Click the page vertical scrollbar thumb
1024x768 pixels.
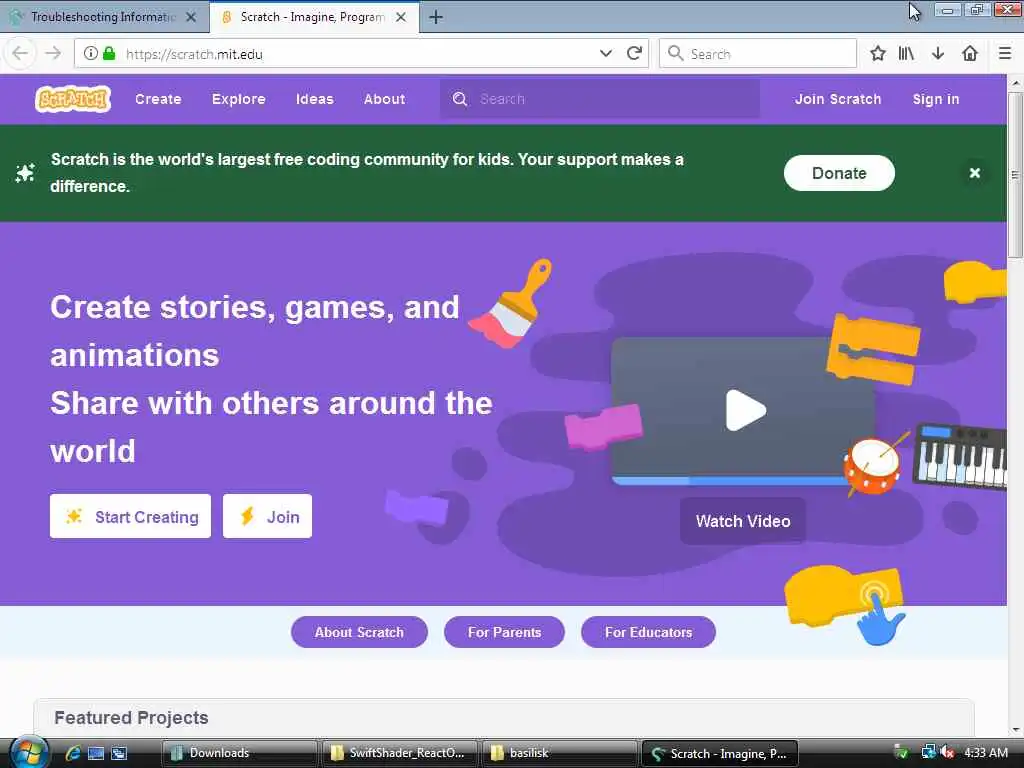click(1015, 174)
